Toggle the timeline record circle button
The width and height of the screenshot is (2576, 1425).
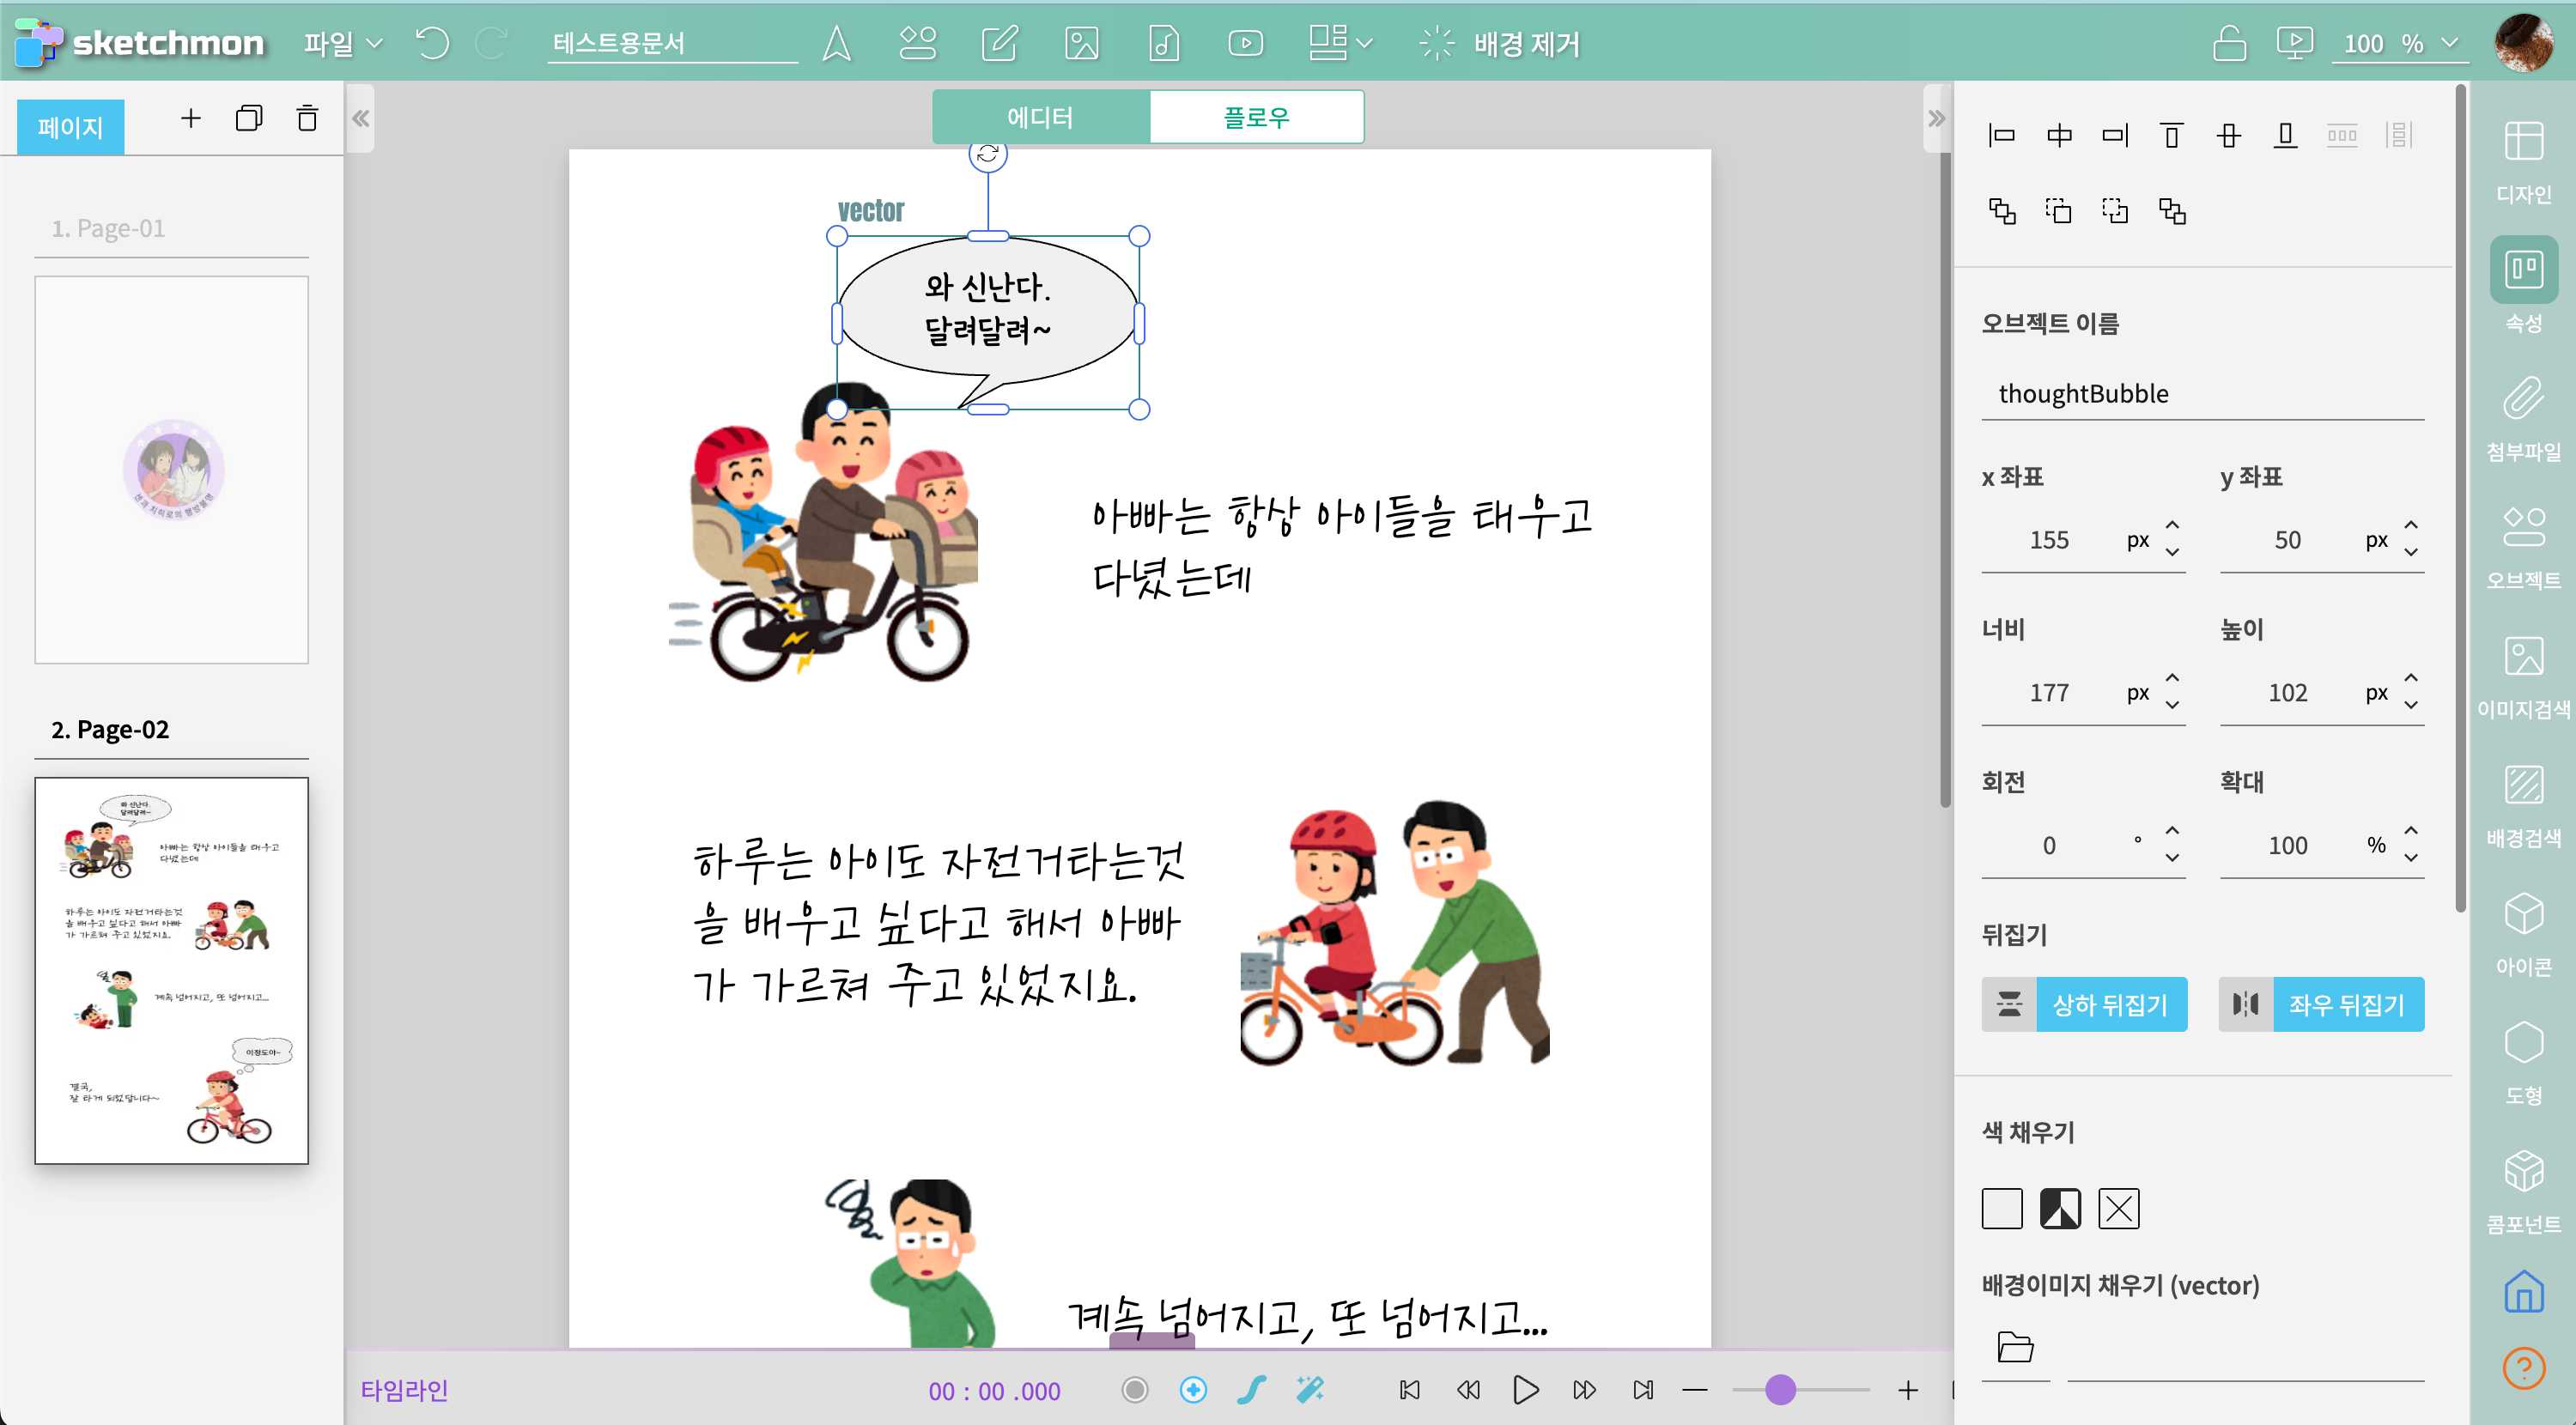1134,1389
